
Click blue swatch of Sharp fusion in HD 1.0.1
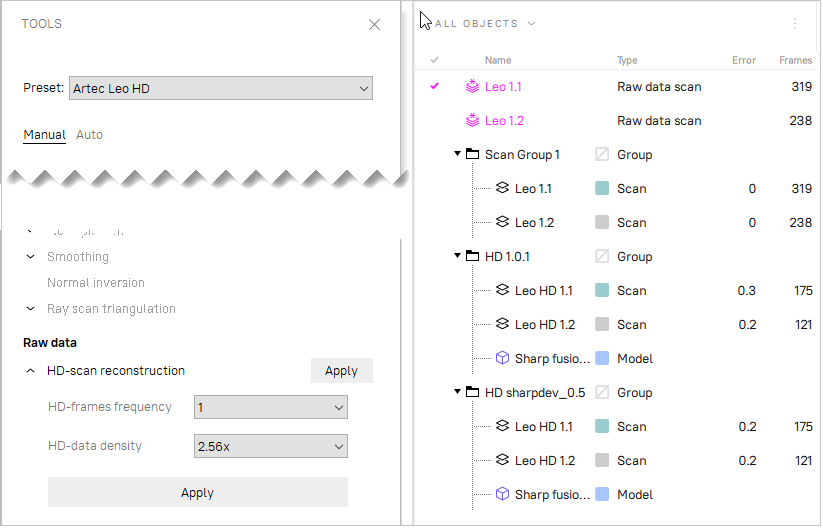point(602,358)
